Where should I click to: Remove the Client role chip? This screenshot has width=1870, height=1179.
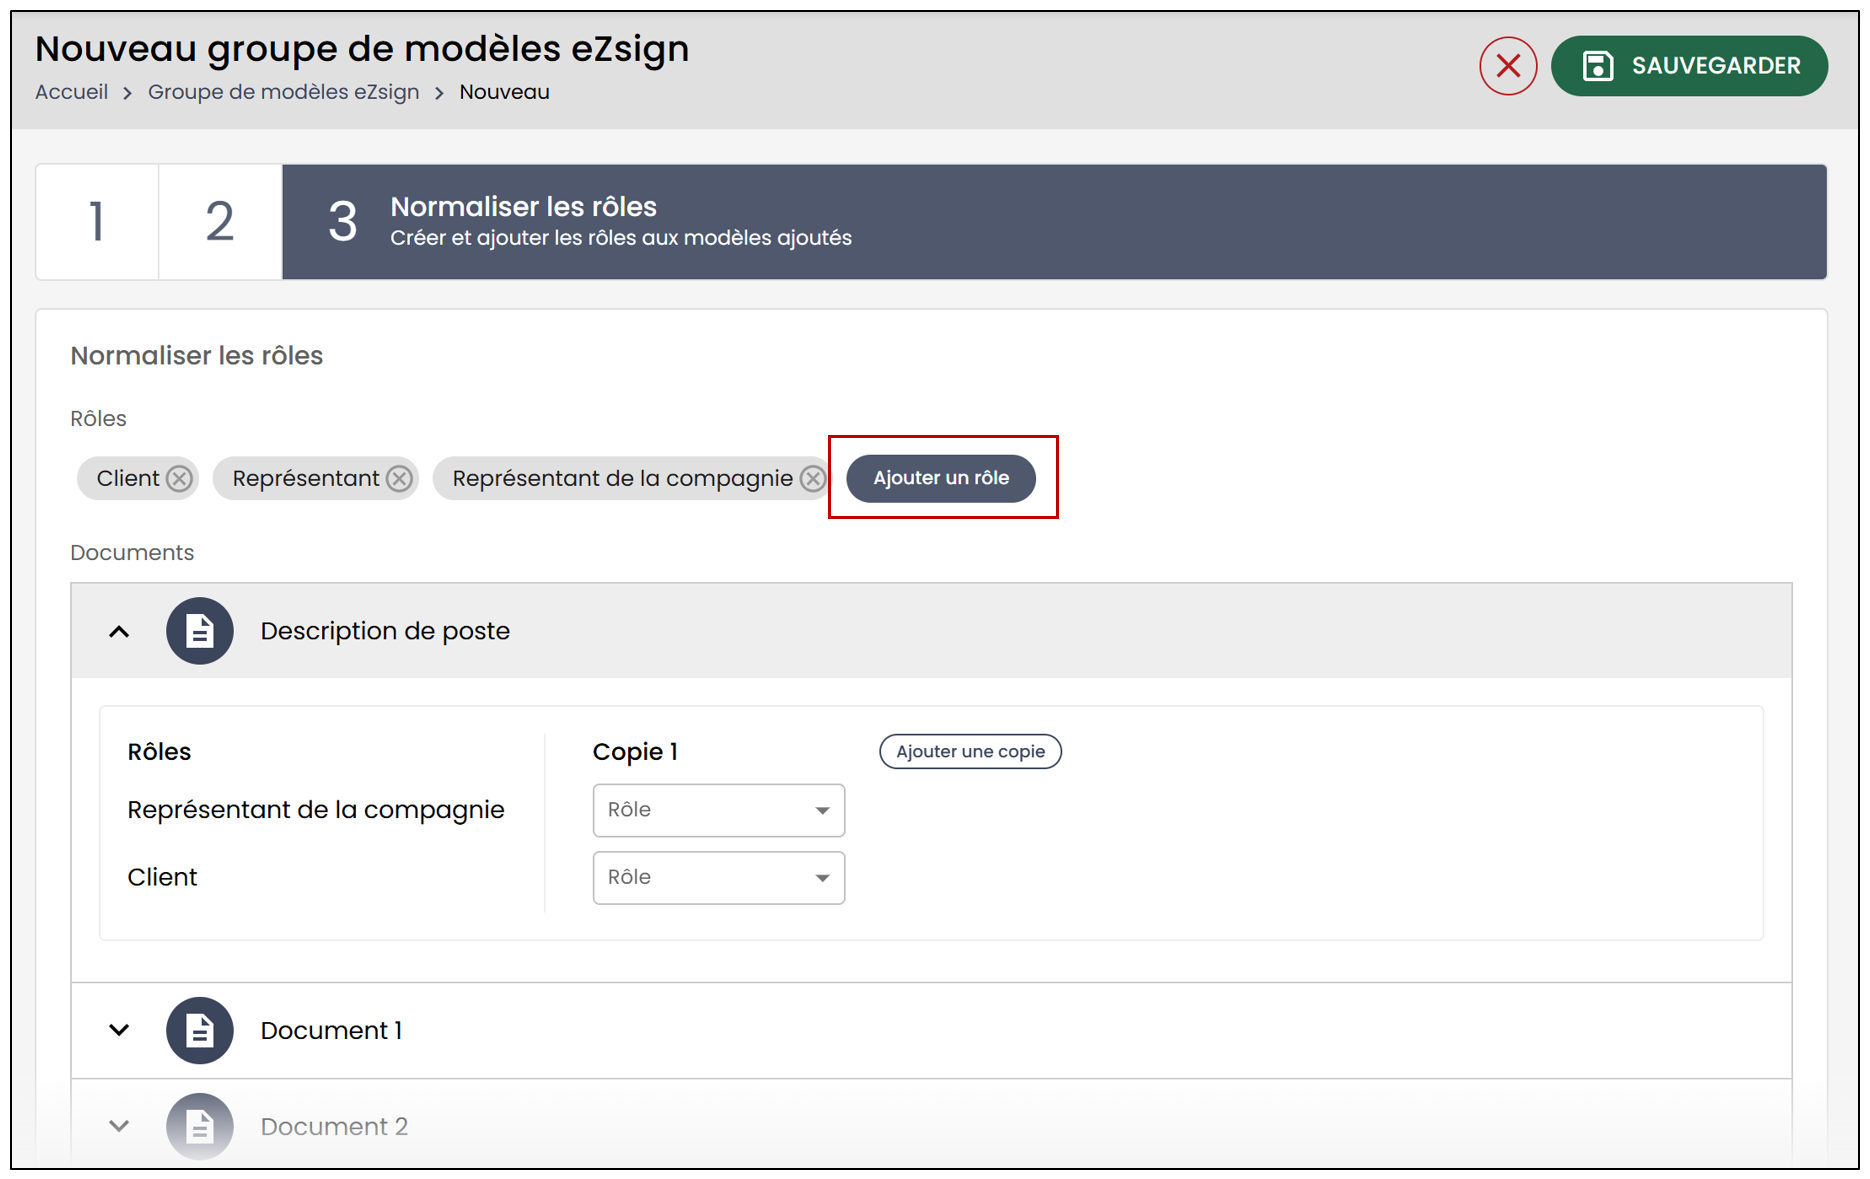(180, 479)
